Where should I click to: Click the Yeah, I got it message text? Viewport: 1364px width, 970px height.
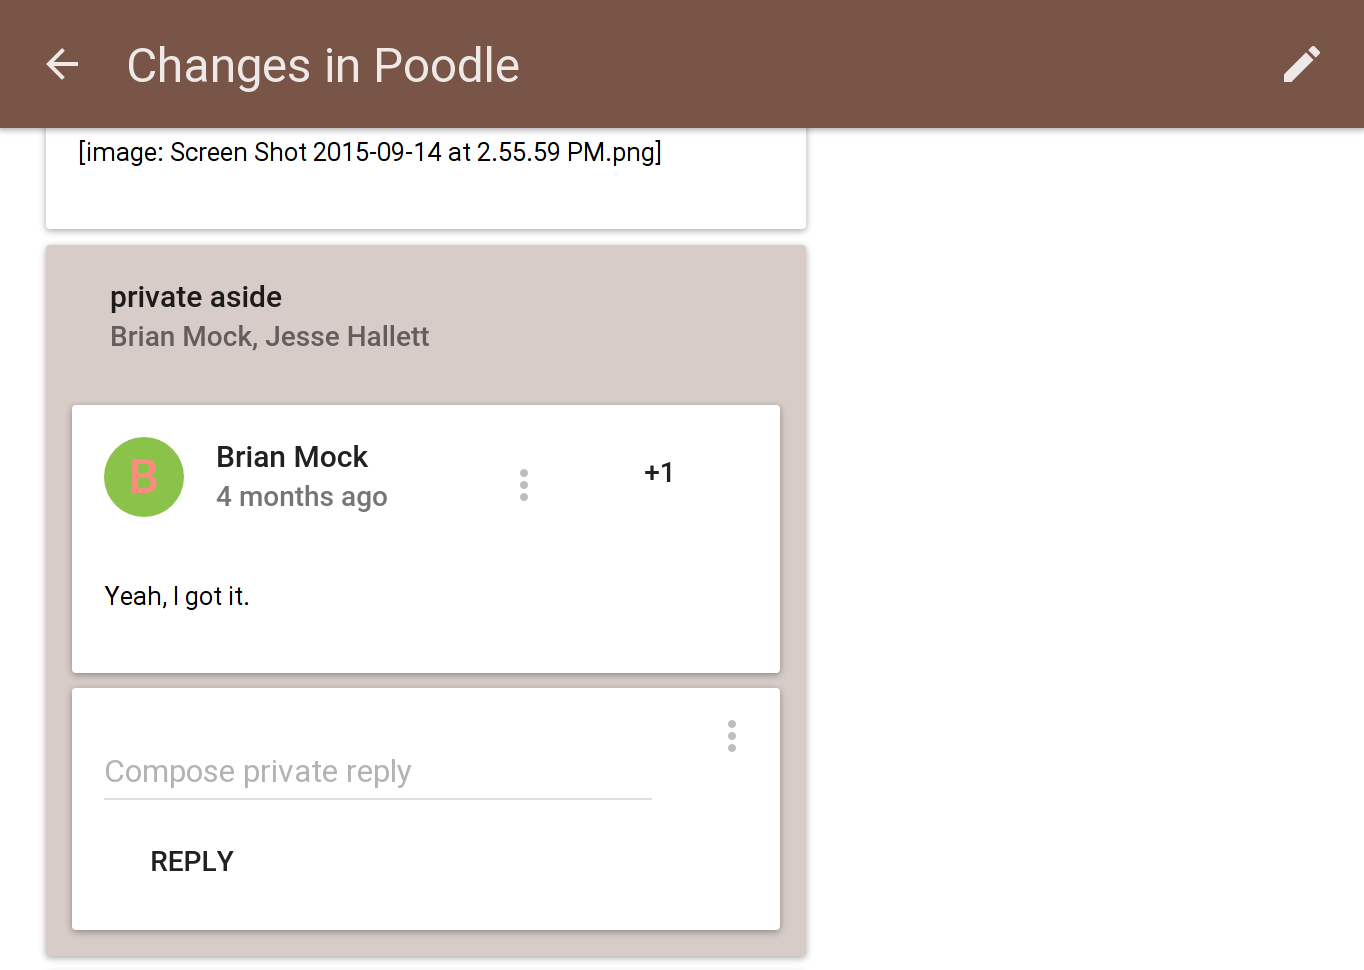[177, 596]
